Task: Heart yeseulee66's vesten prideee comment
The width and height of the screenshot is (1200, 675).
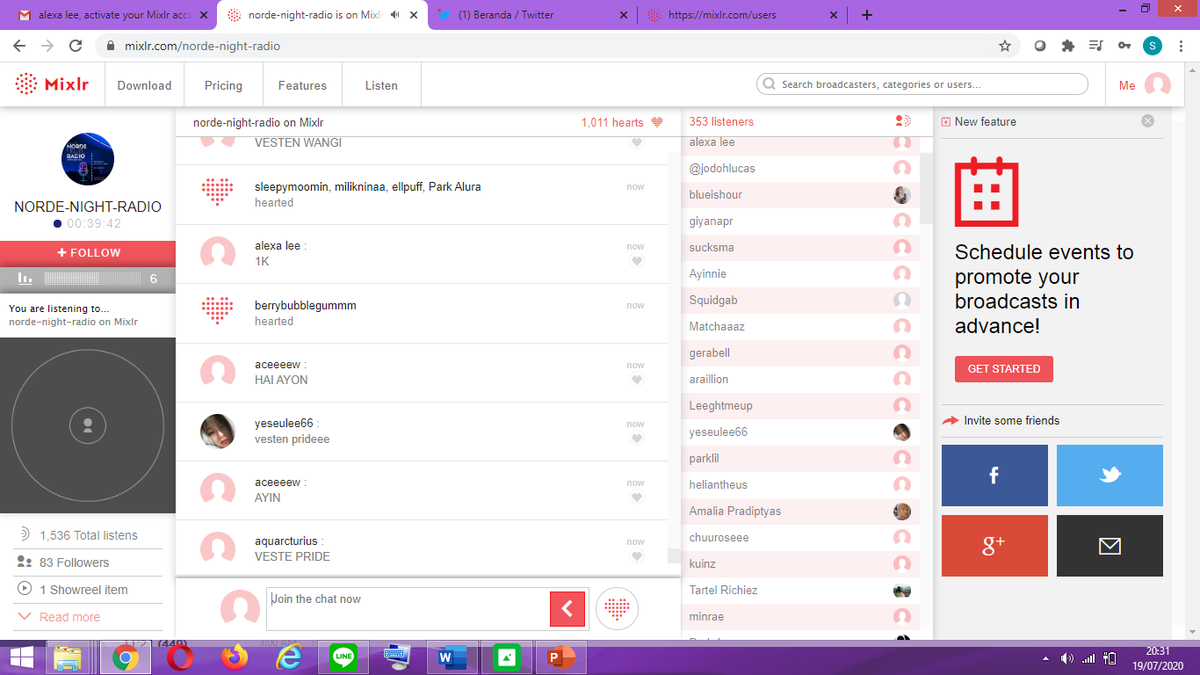Action: coord(636,439)
